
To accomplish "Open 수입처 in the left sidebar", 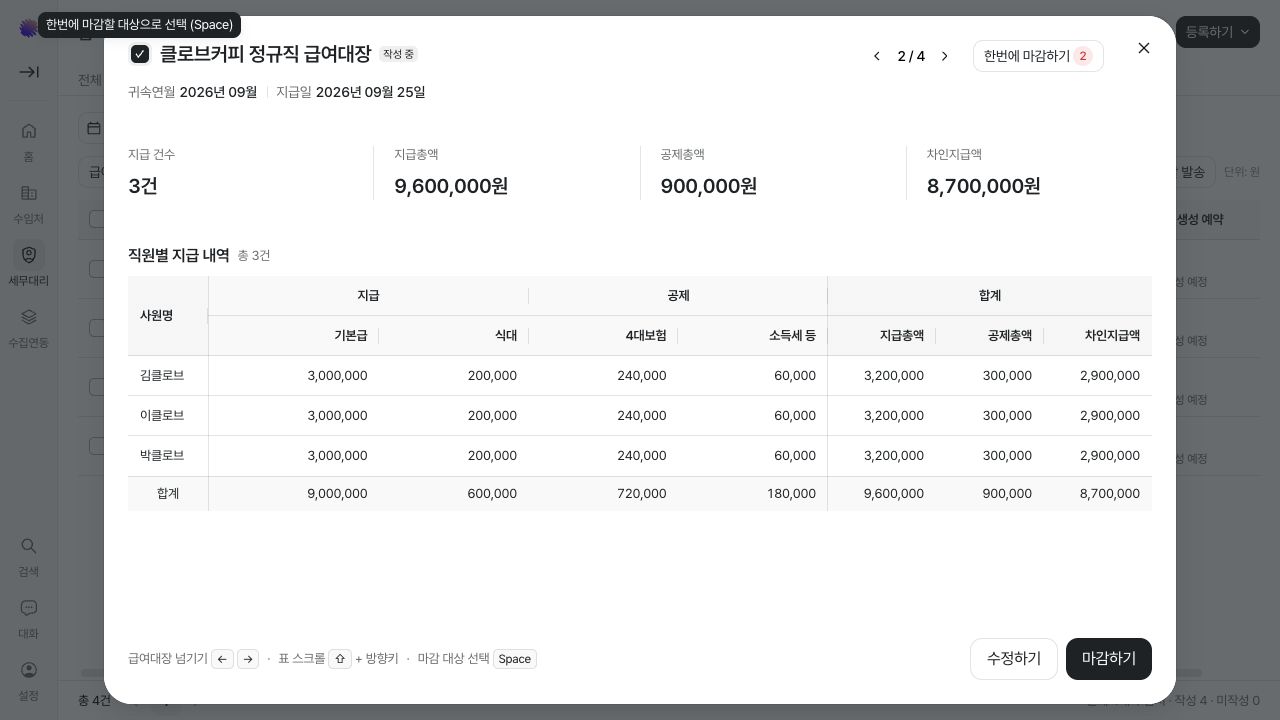I will [29, 203].
